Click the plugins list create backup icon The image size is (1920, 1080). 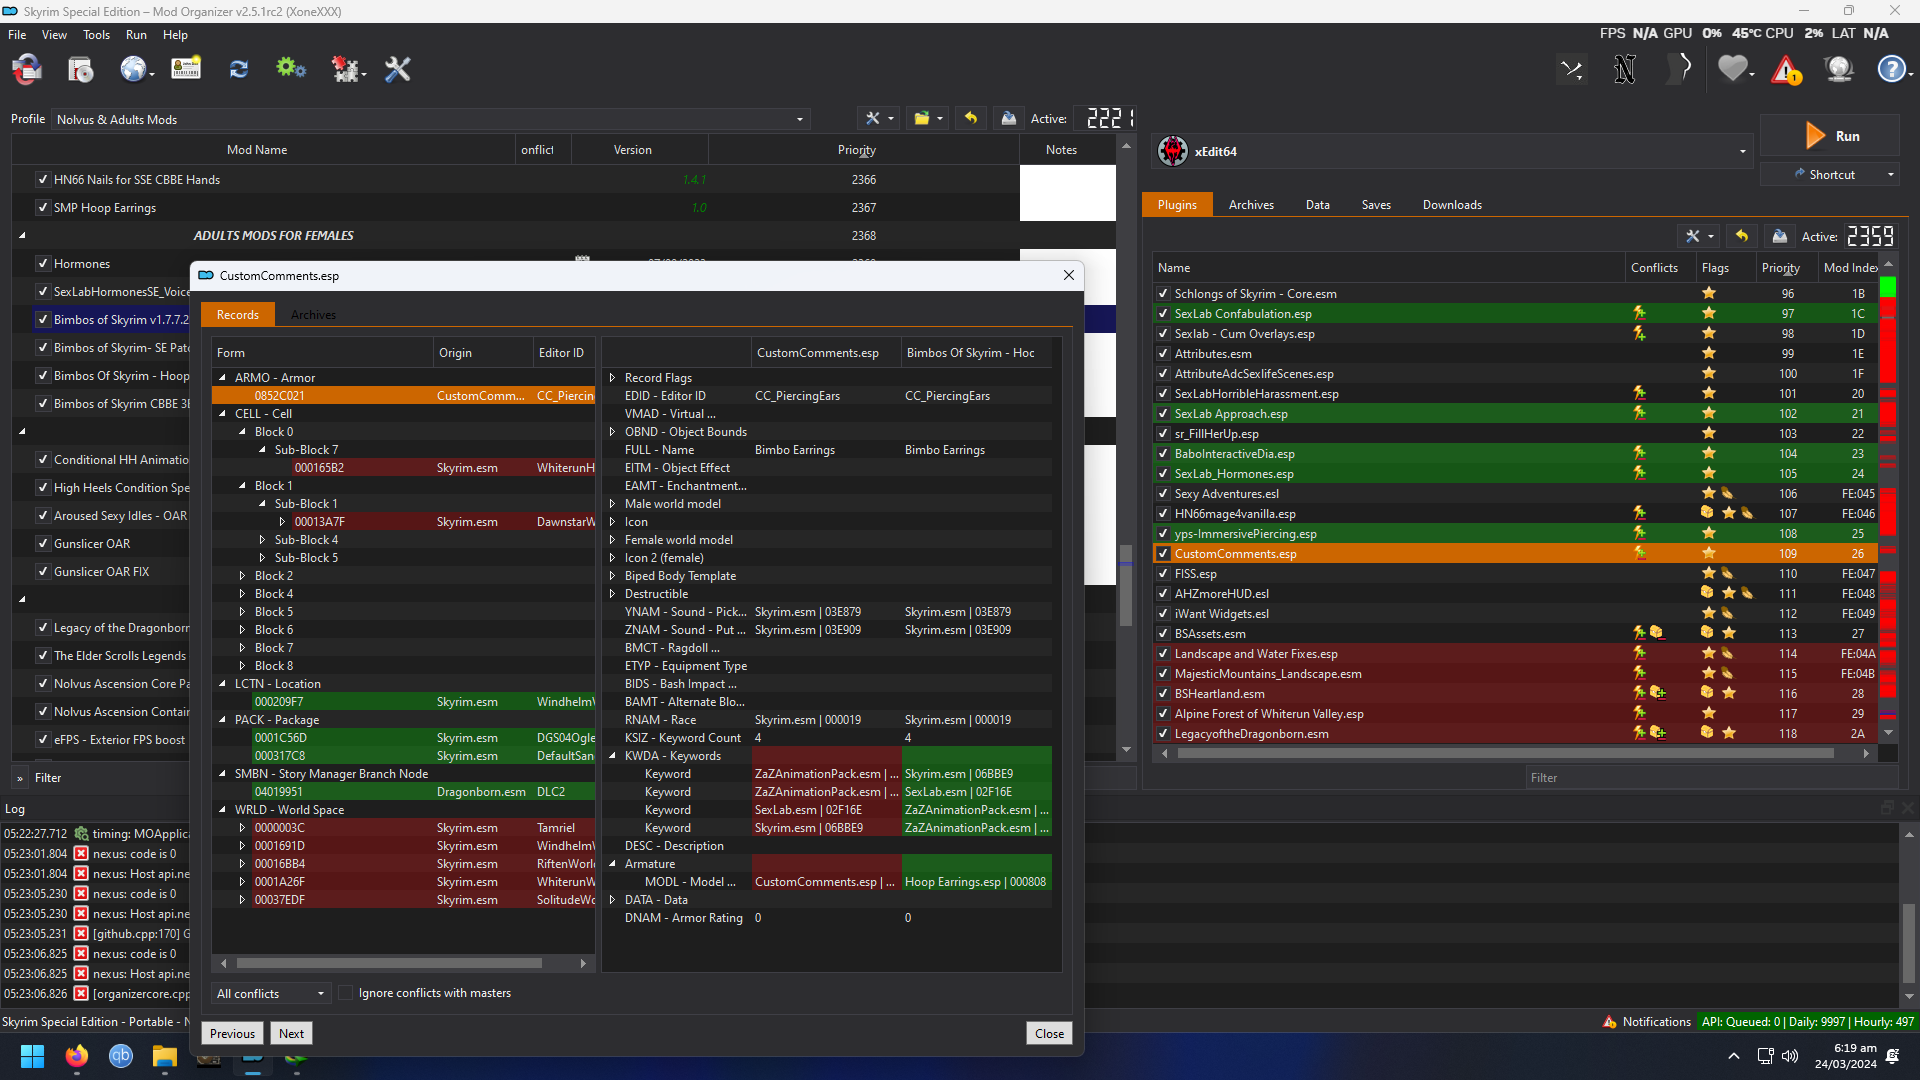click(x=1779, y=236)
